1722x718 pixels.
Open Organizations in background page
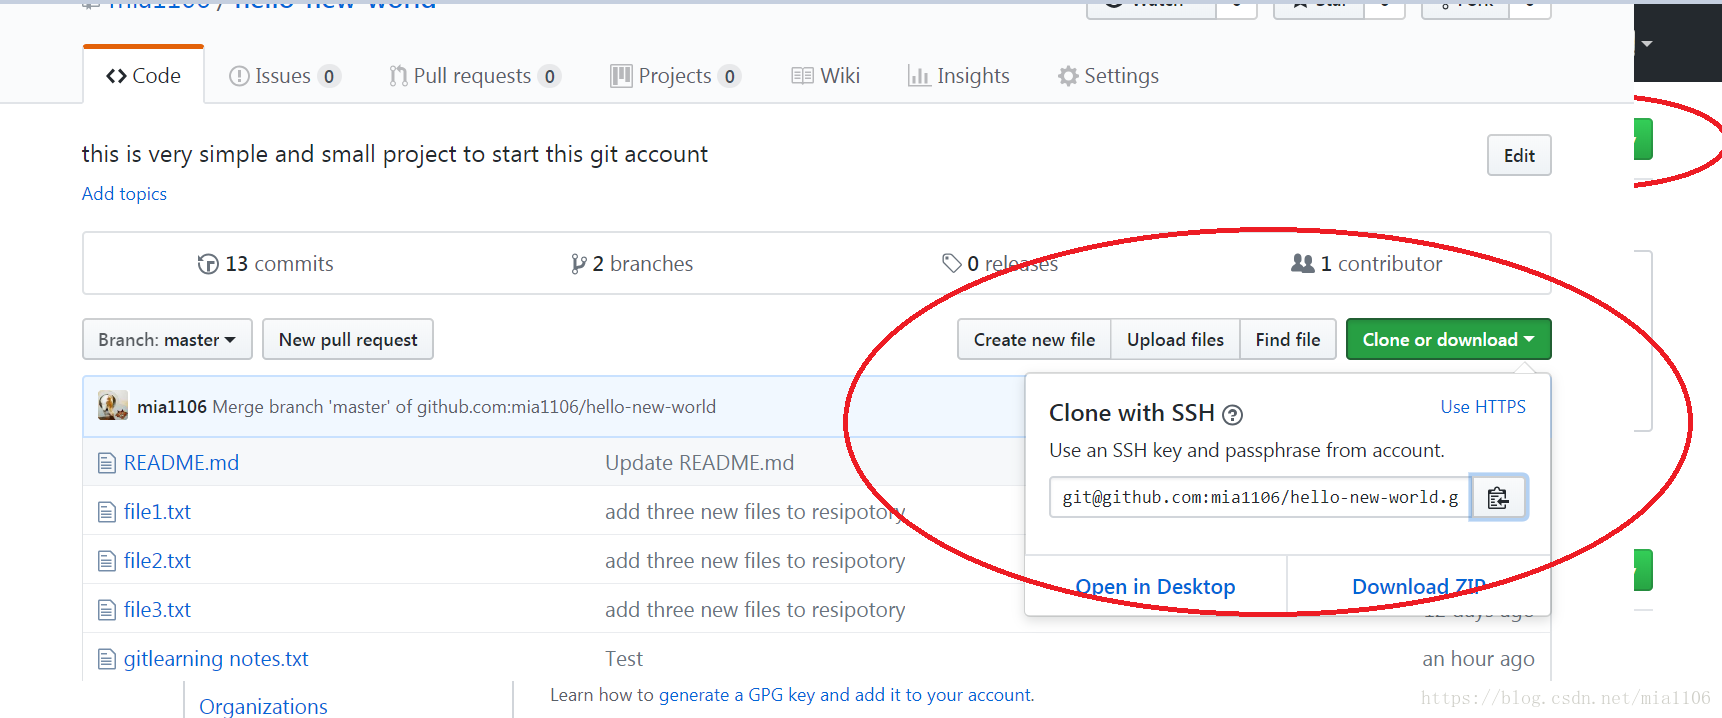[263, 706]
